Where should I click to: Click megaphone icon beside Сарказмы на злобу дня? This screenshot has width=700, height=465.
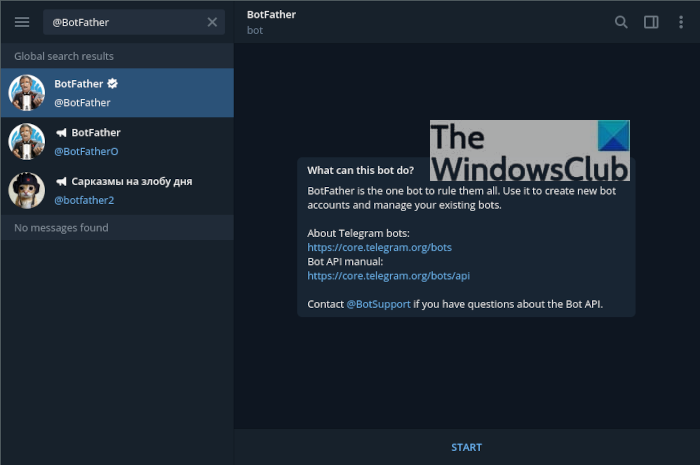[x=61, y=181]
